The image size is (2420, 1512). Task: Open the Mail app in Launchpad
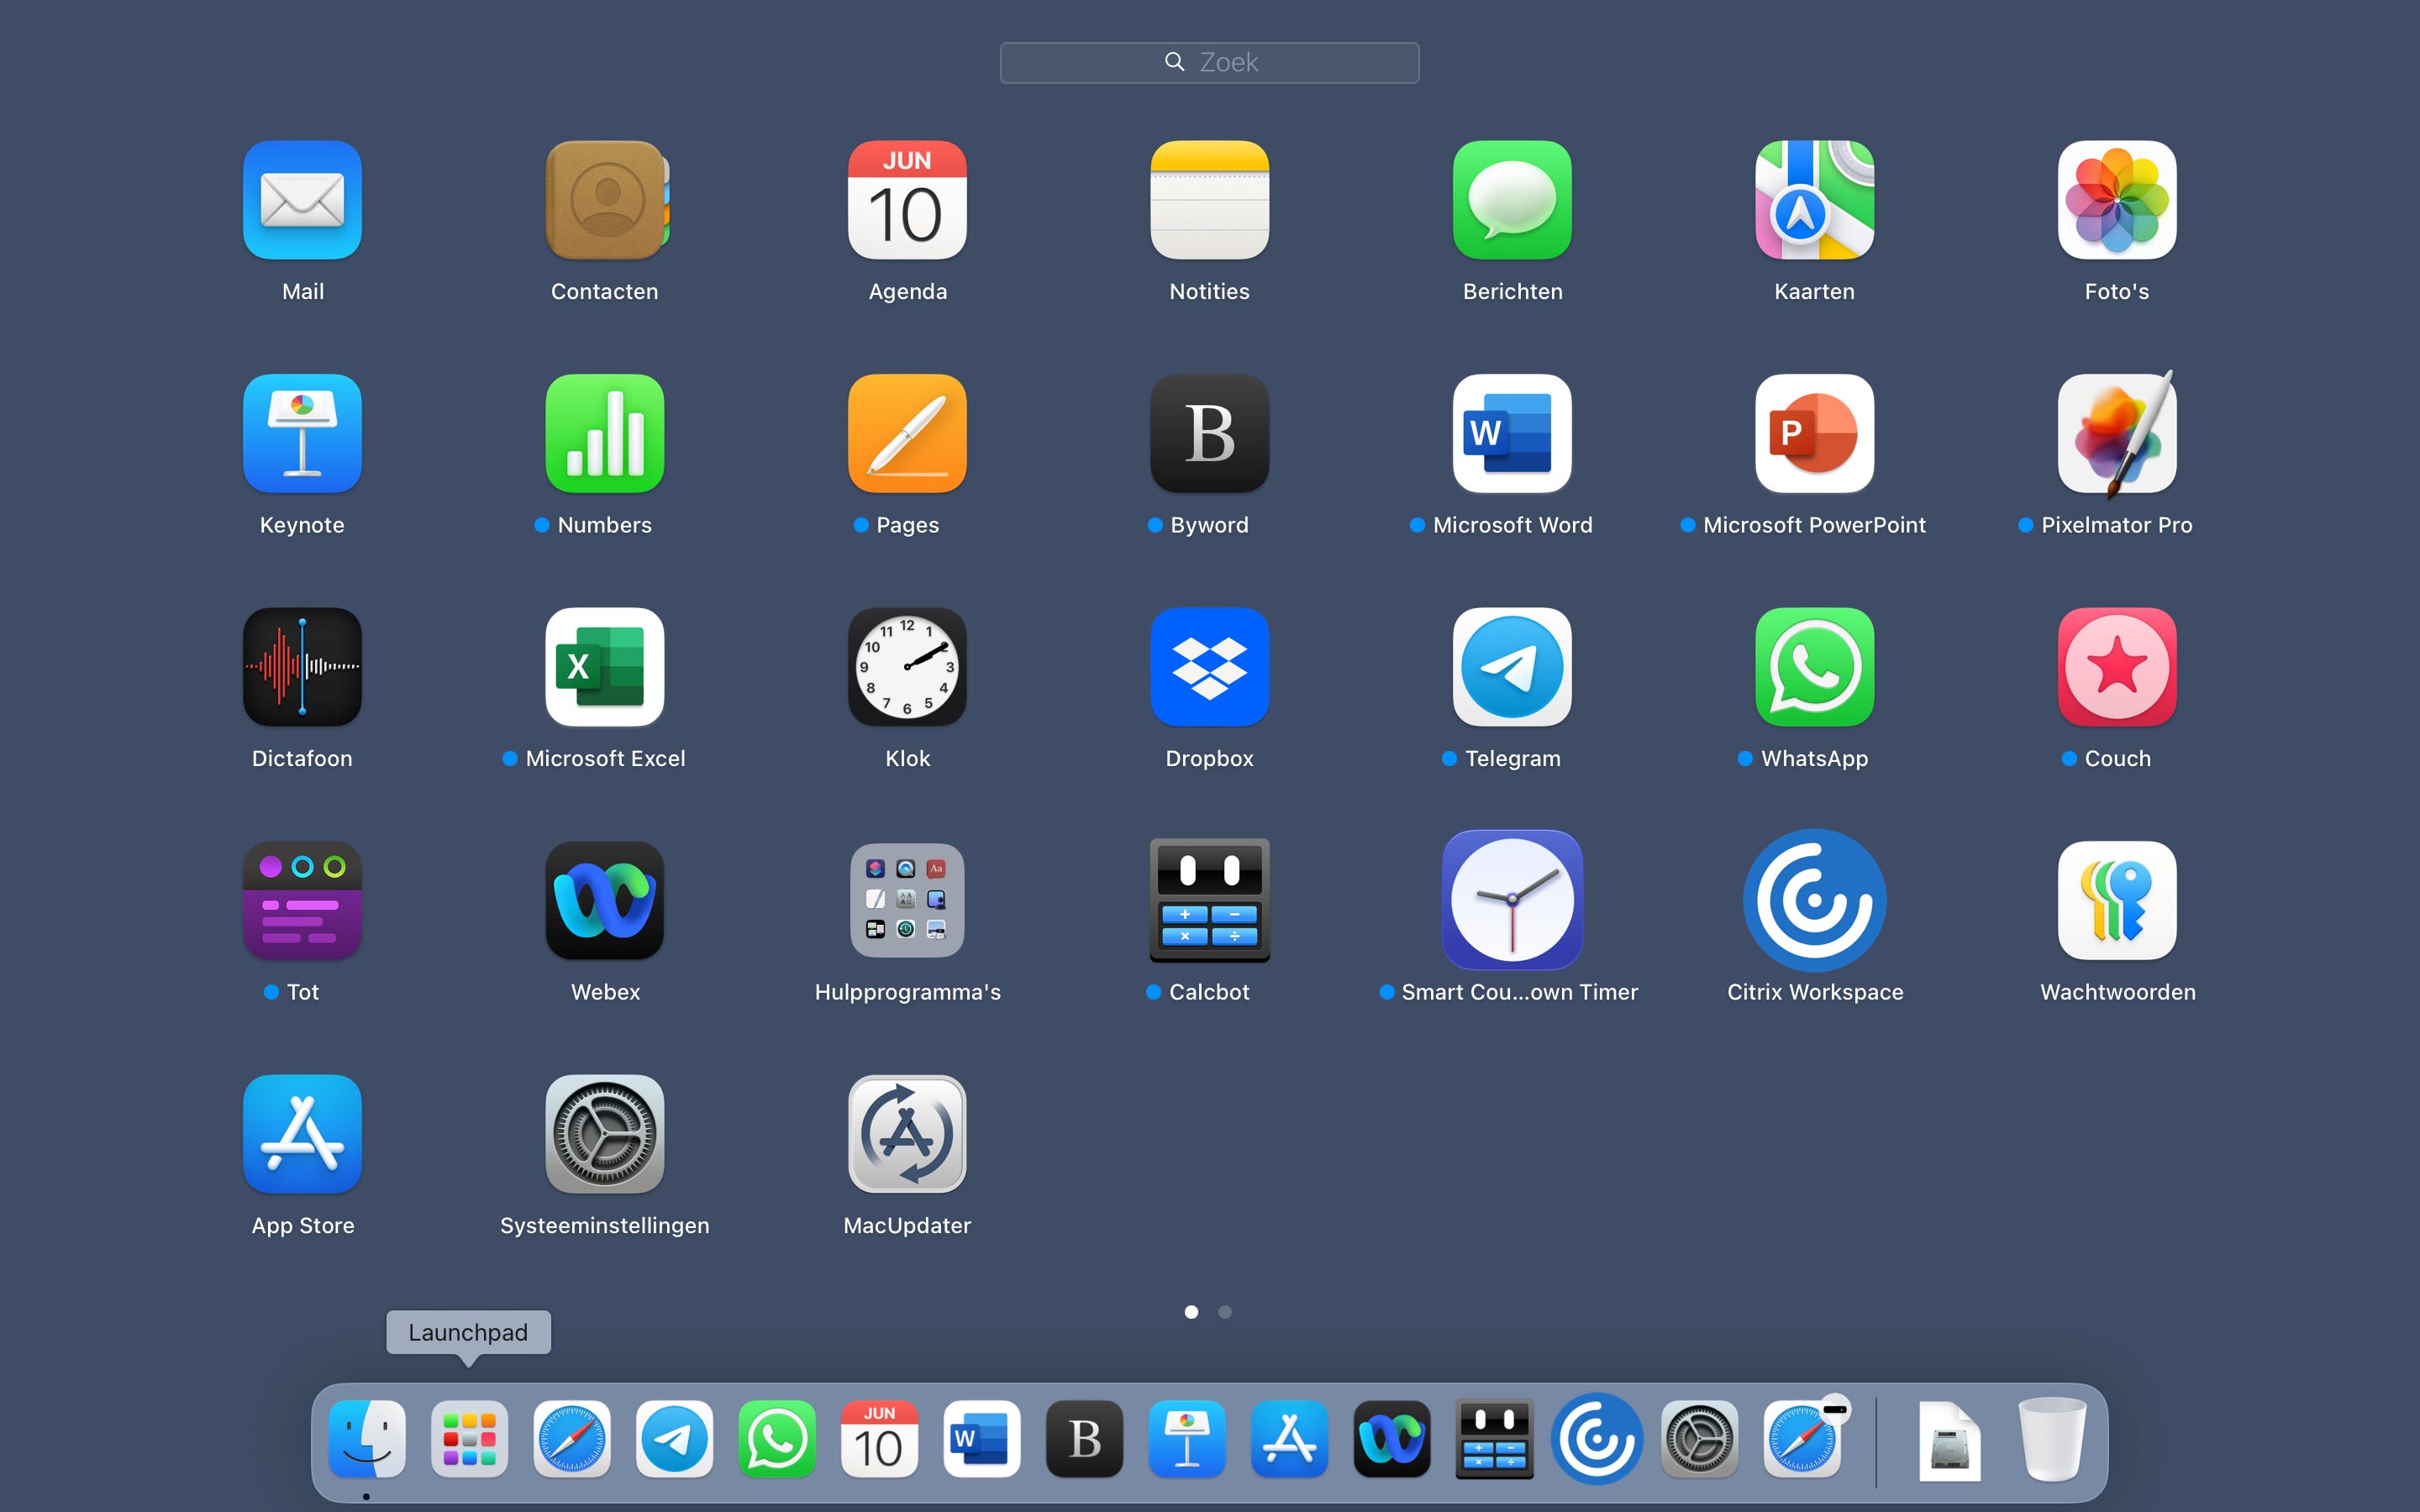pos(302,200)
